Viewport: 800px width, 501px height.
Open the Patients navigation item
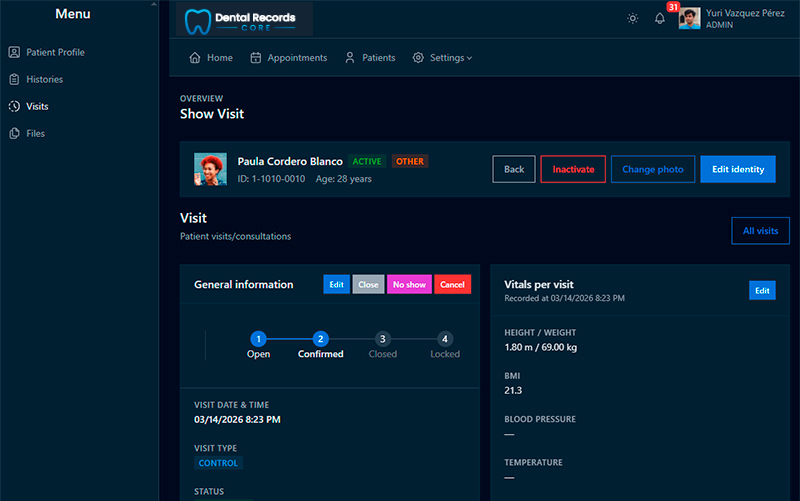tap(370, 58)
